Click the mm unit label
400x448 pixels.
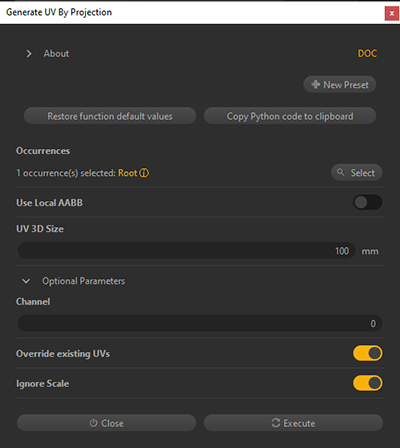point(370,251)
